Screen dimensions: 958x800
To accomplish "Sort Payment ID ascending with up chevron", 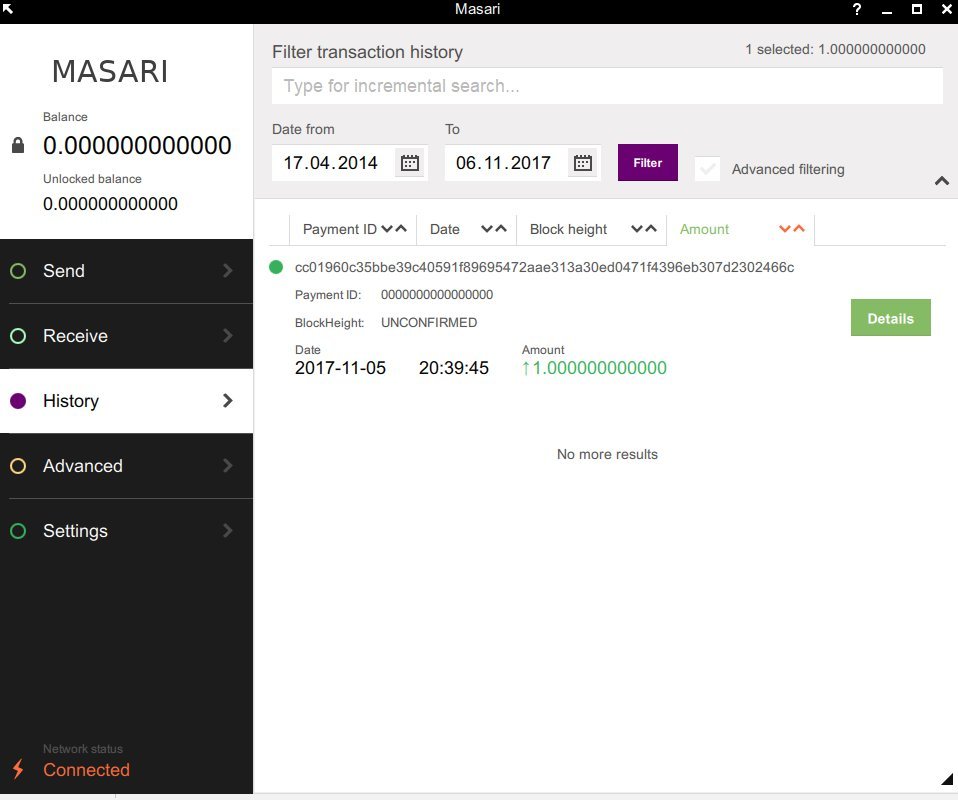I will click(401, 229).
